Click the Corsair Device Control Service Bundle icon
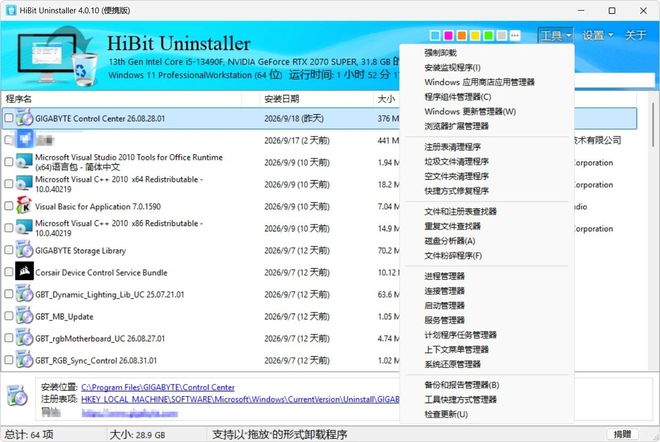Image resolution: width=660 pixels, height=442 pixels. pos(24,272)
